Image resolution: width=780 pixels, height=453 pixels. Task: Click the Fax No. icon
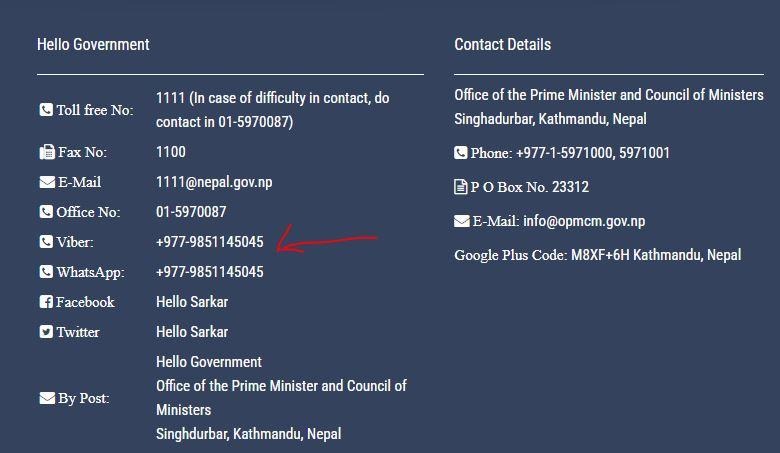[46, 152]
